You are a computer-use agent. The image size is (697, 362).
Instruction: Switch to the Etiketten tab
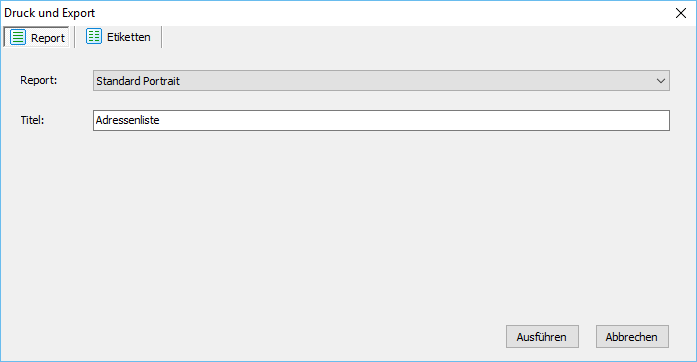119,37
